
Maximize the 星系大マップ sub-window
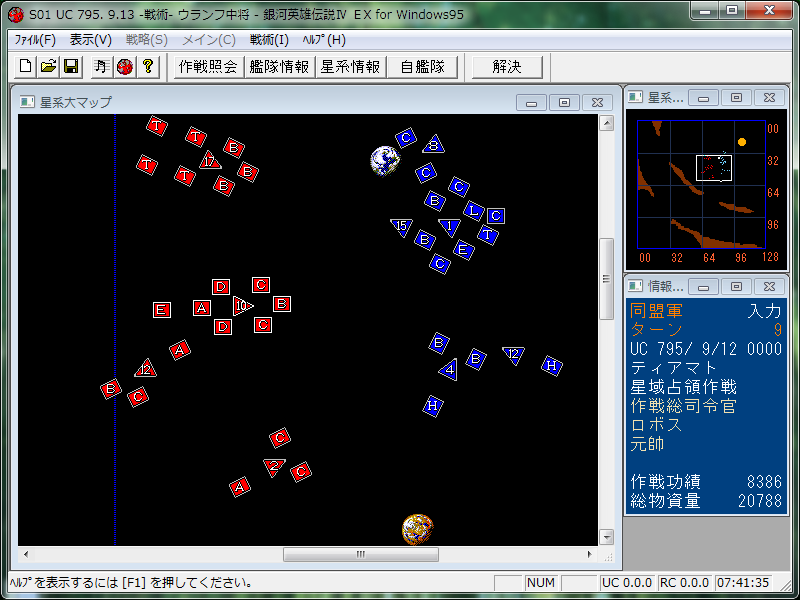click(x=564, y=103)
